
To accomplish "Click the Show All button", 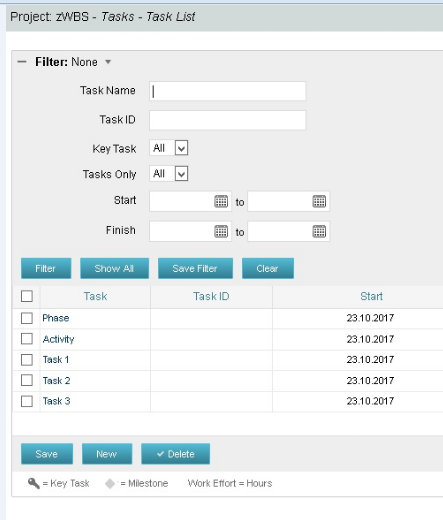I will pos(114,268).
